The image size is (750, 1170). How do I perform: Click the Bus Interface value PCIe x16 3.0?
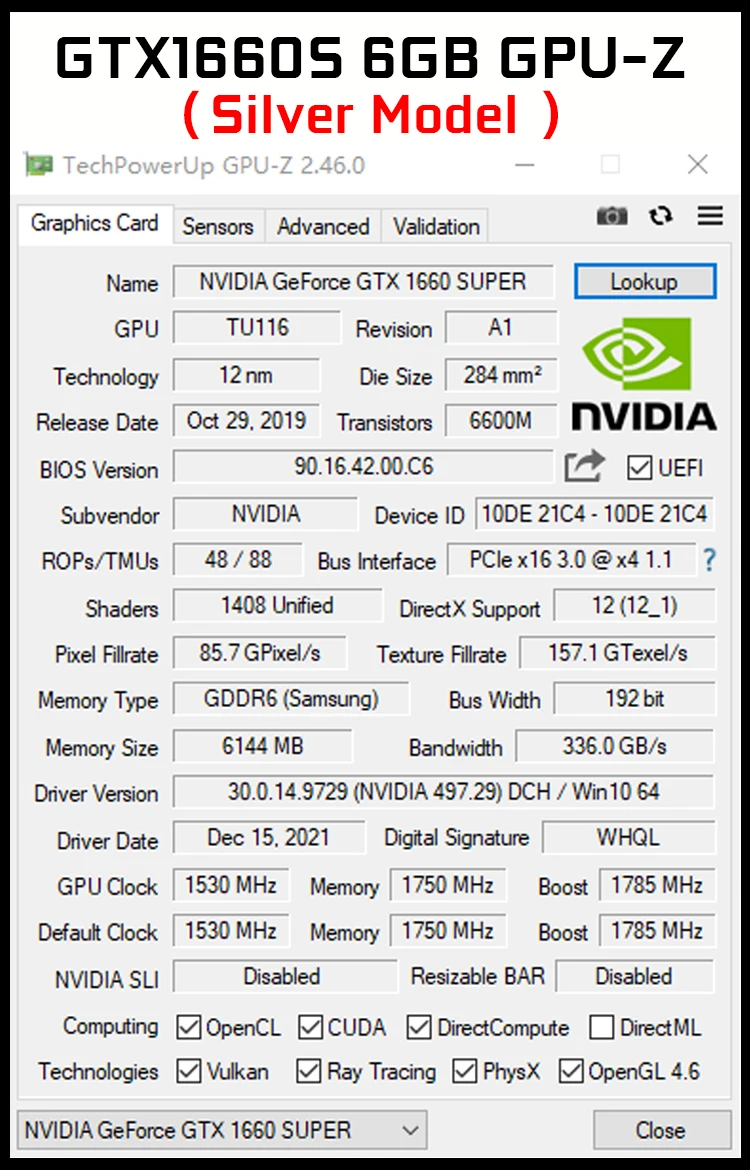point(571,560)
